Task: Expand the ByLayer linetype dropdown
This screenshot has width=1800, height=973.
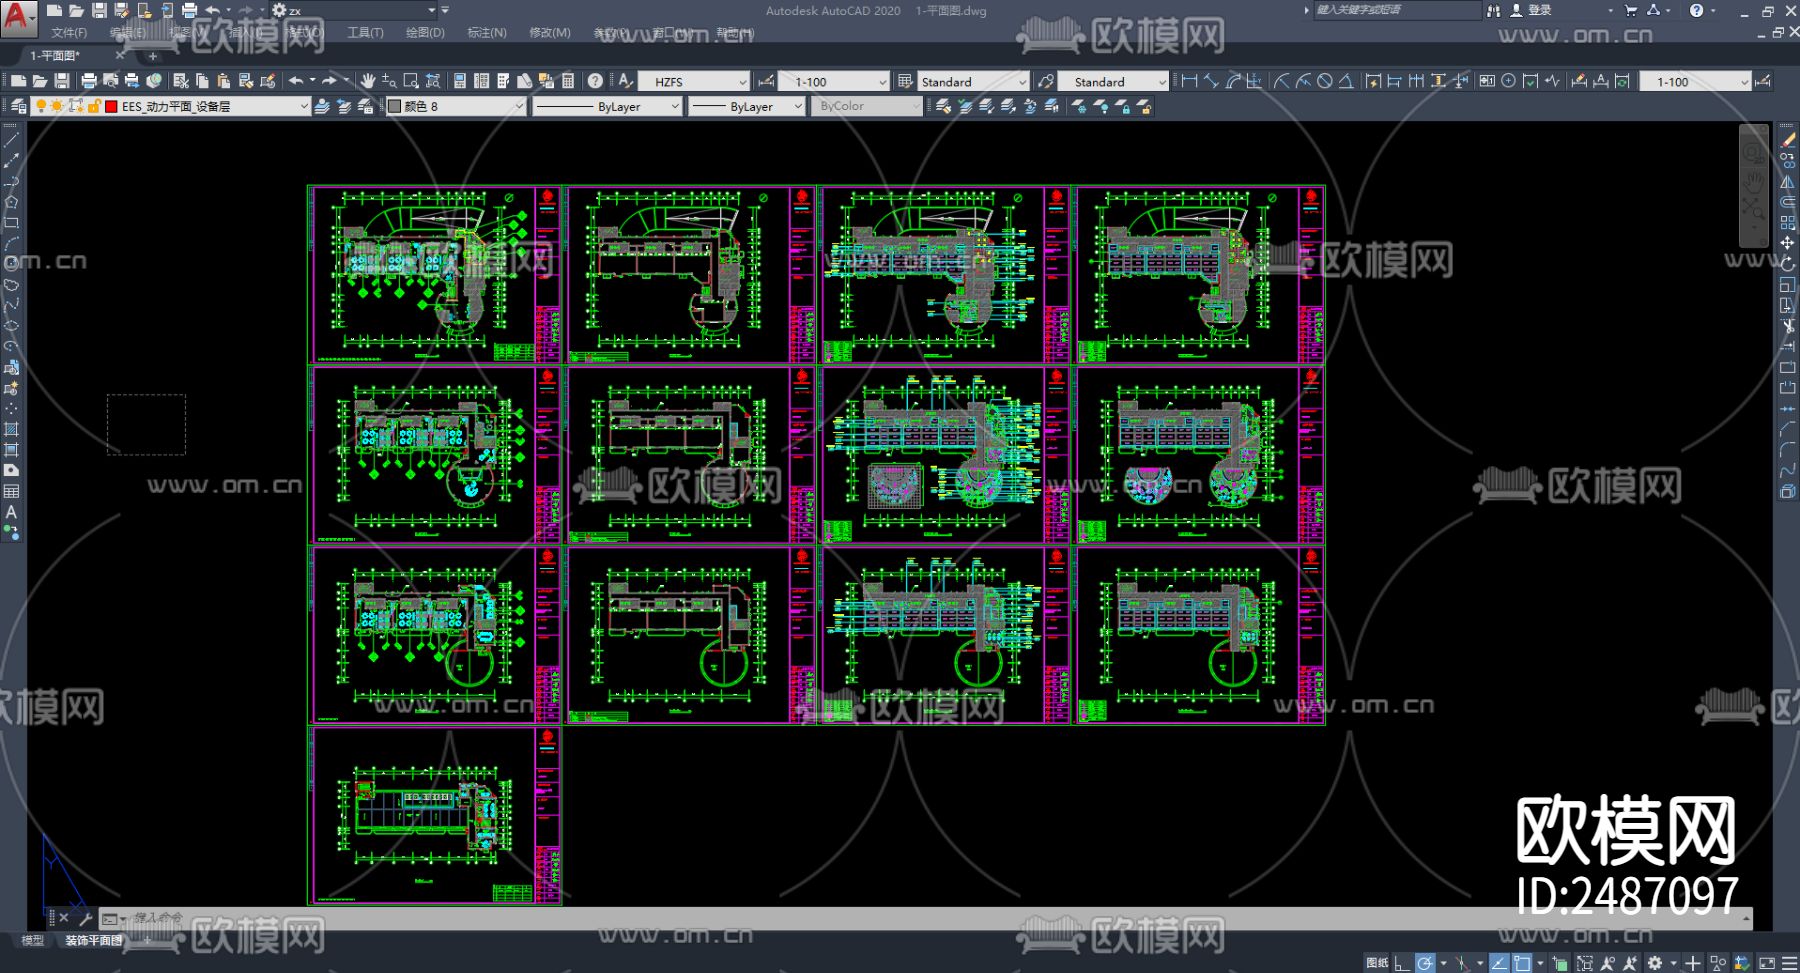Action: click(675, 106)
